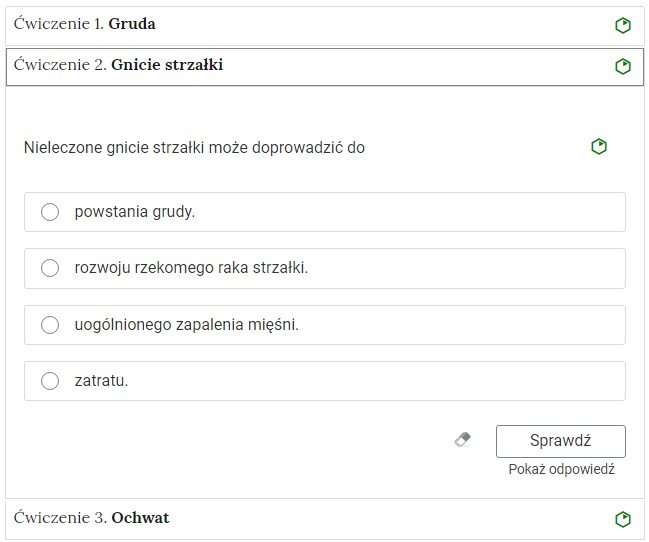
Task: Collapse the Ćwiczenie 2. Gnicie strzałki section
Action: click(324, 67)
